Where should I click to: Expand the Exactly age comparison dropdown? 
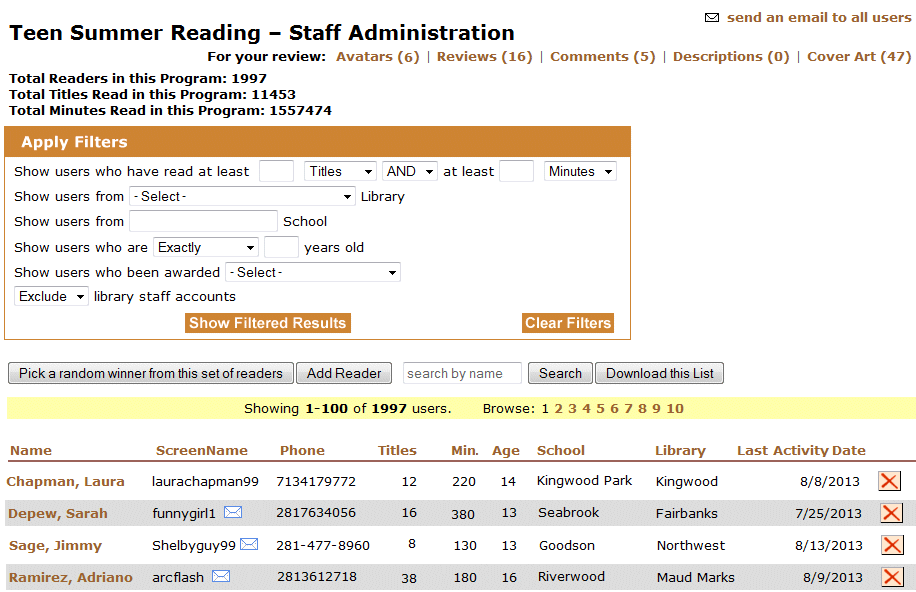[x=205, y=247]
